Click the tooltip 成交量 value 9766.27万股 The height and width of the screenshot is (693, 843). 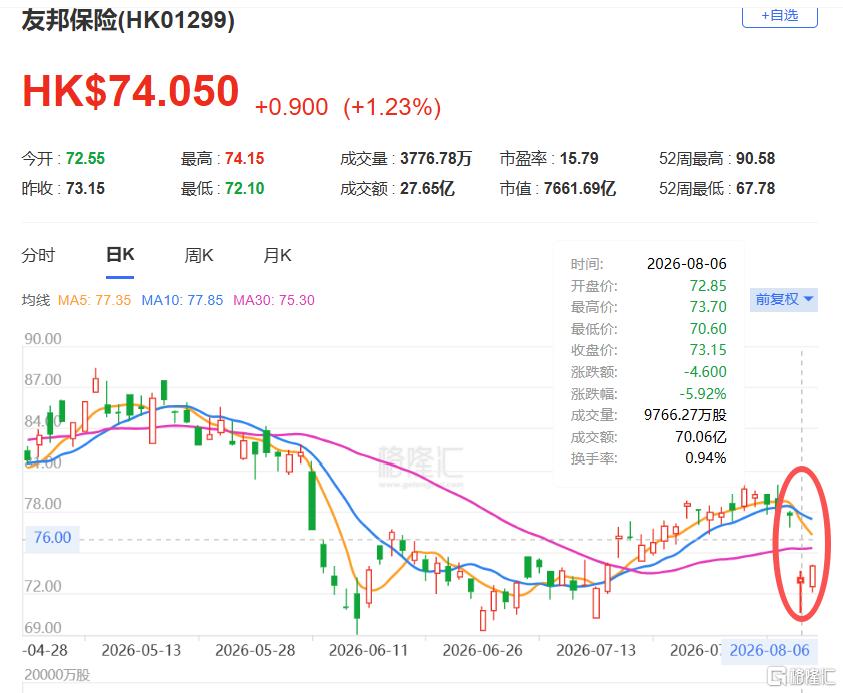click(685, 415)
